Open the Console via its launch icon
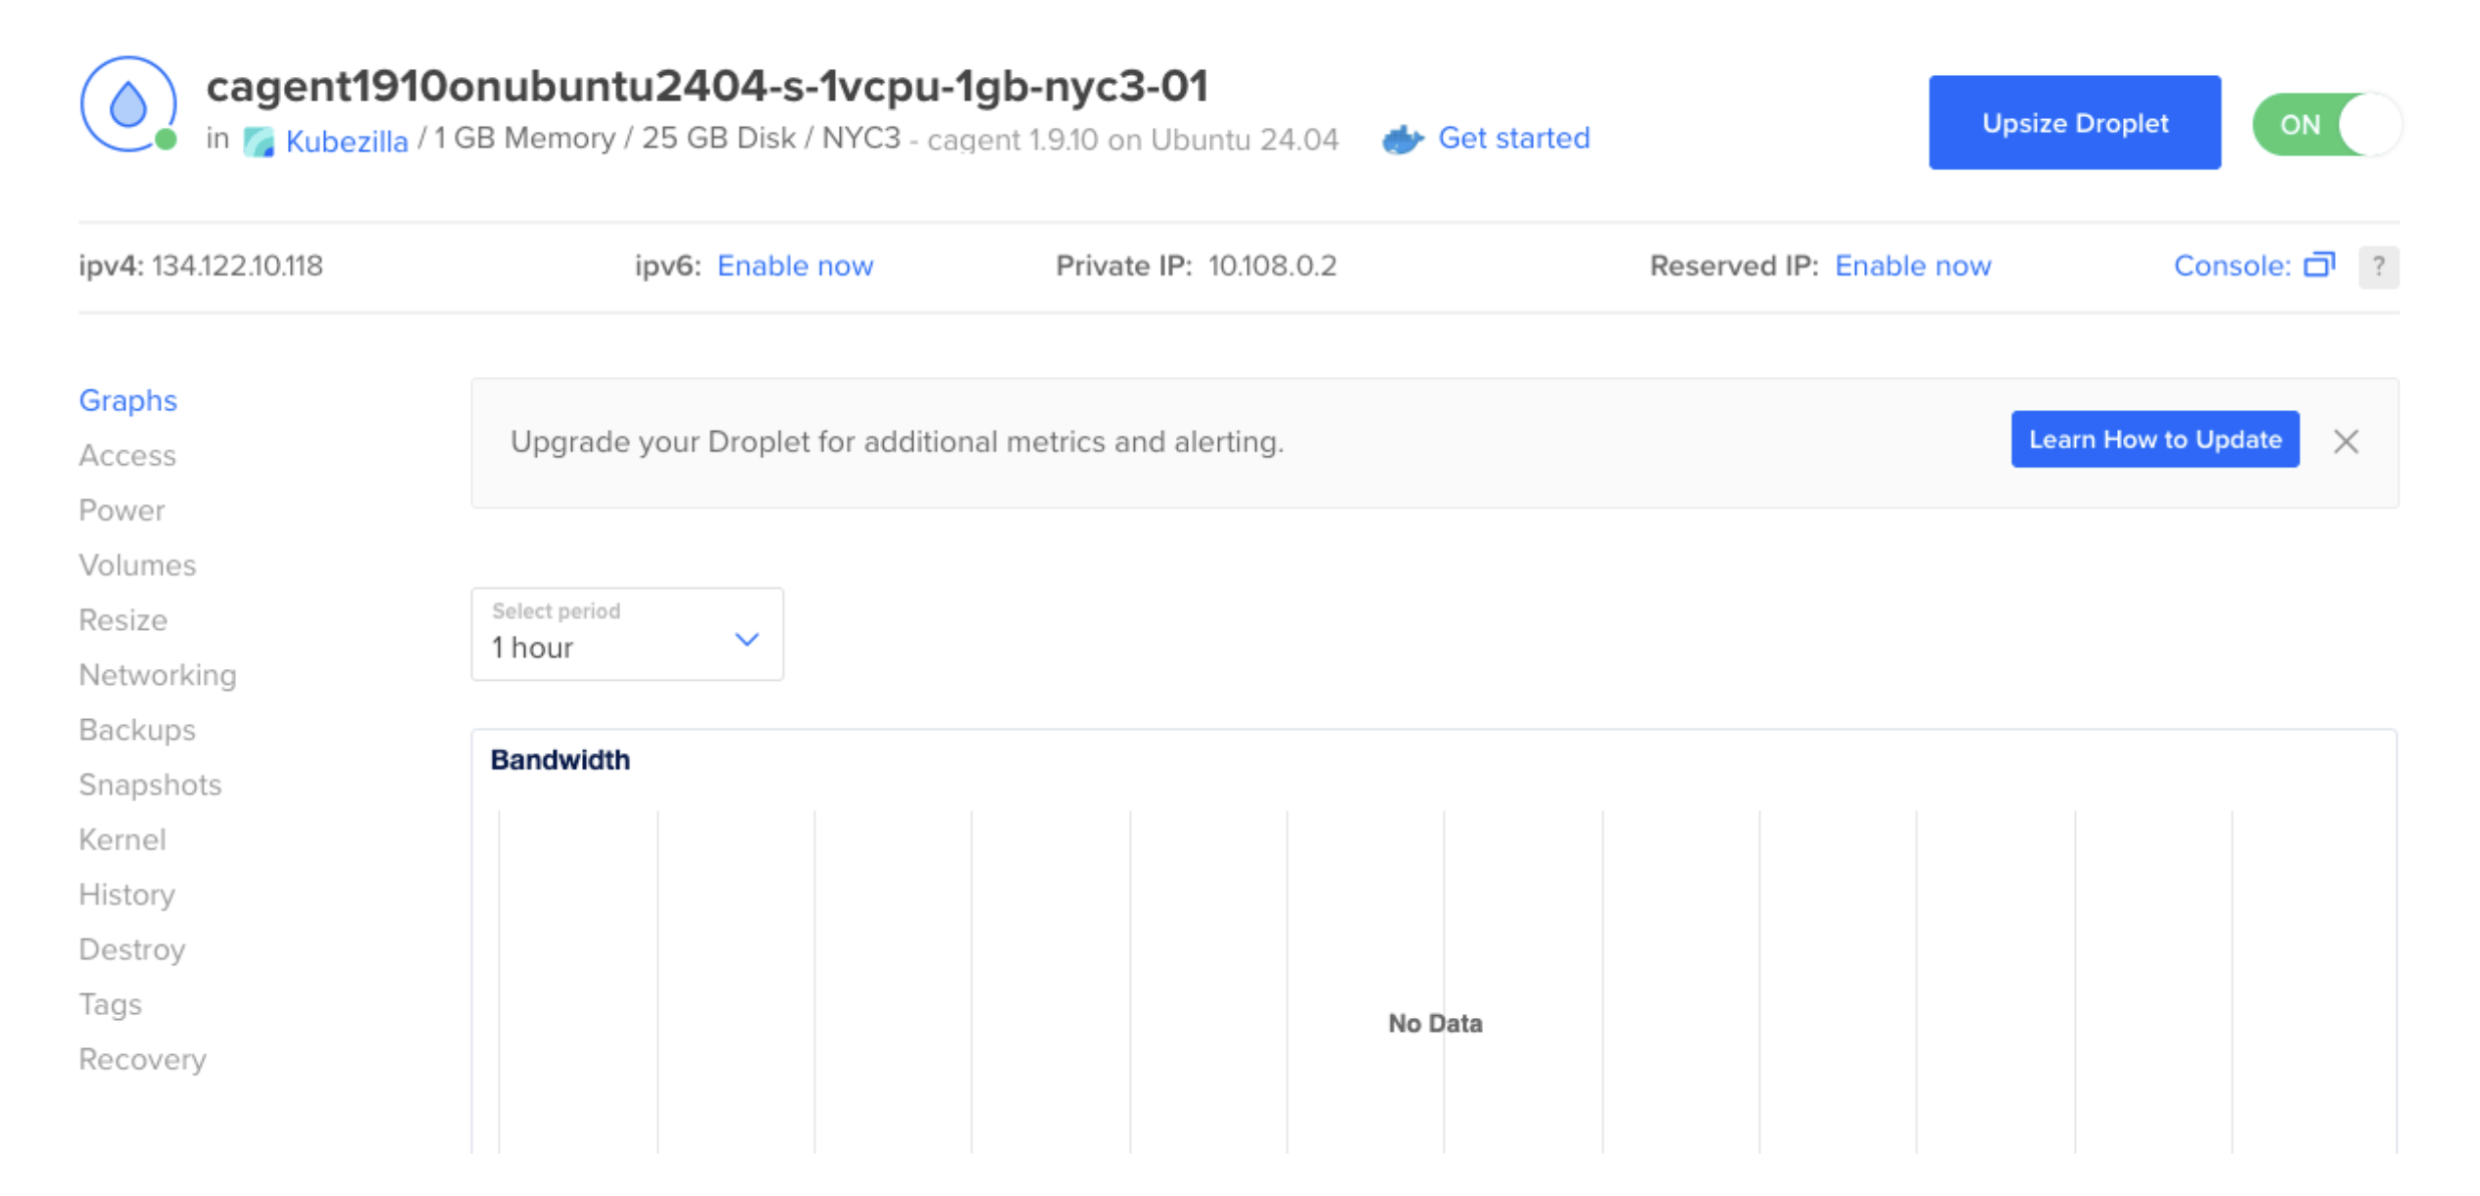The width and height of the screenshot is (2480, 1196). point(2320,265)
